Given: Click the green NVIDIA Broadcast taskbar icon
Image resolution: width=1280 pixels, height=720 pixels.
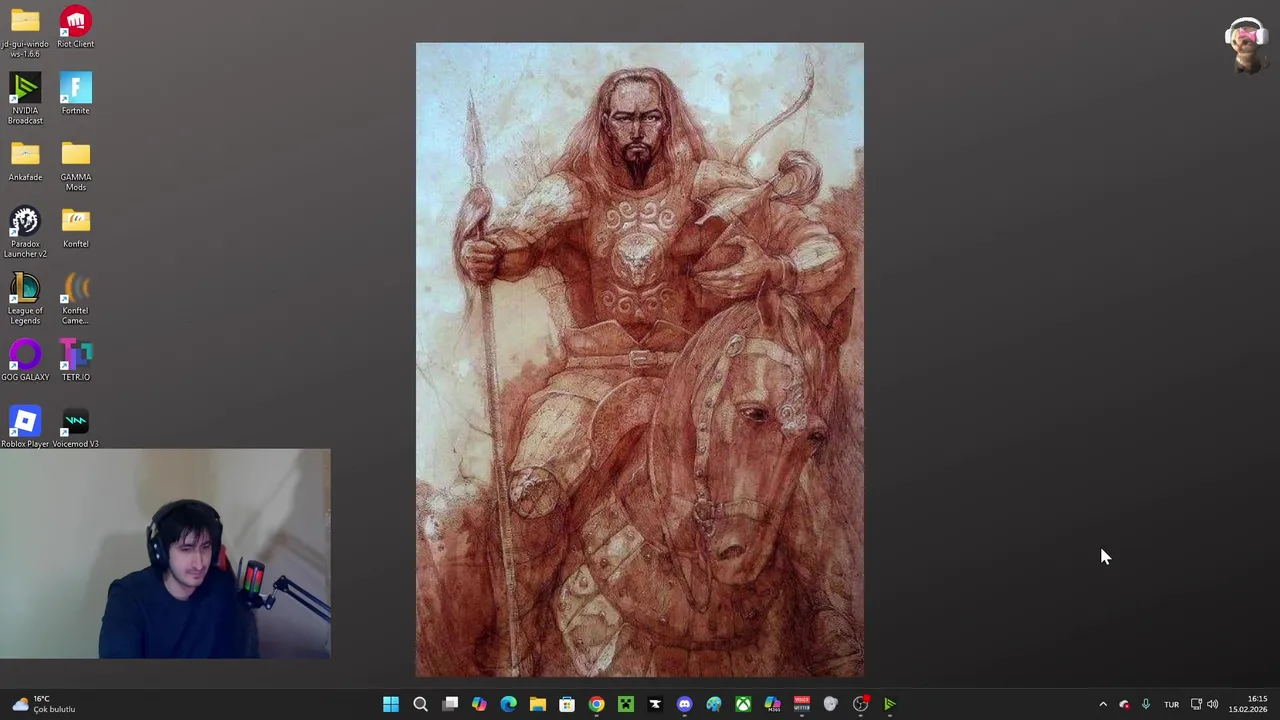Looking at the screenshot, I should (889, 704).
